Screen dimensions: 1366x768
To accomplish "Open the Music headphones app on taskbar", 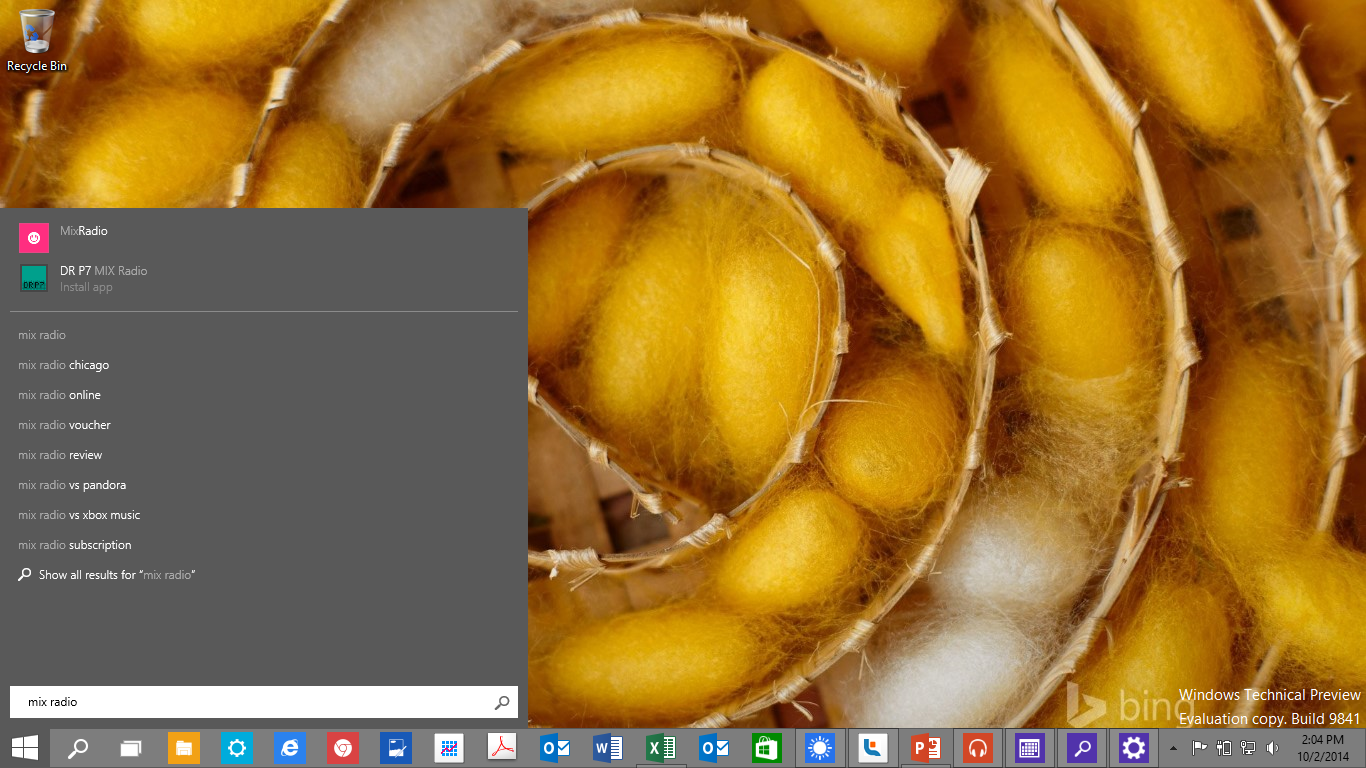I will pyautogui.click(x=978, y=748).
